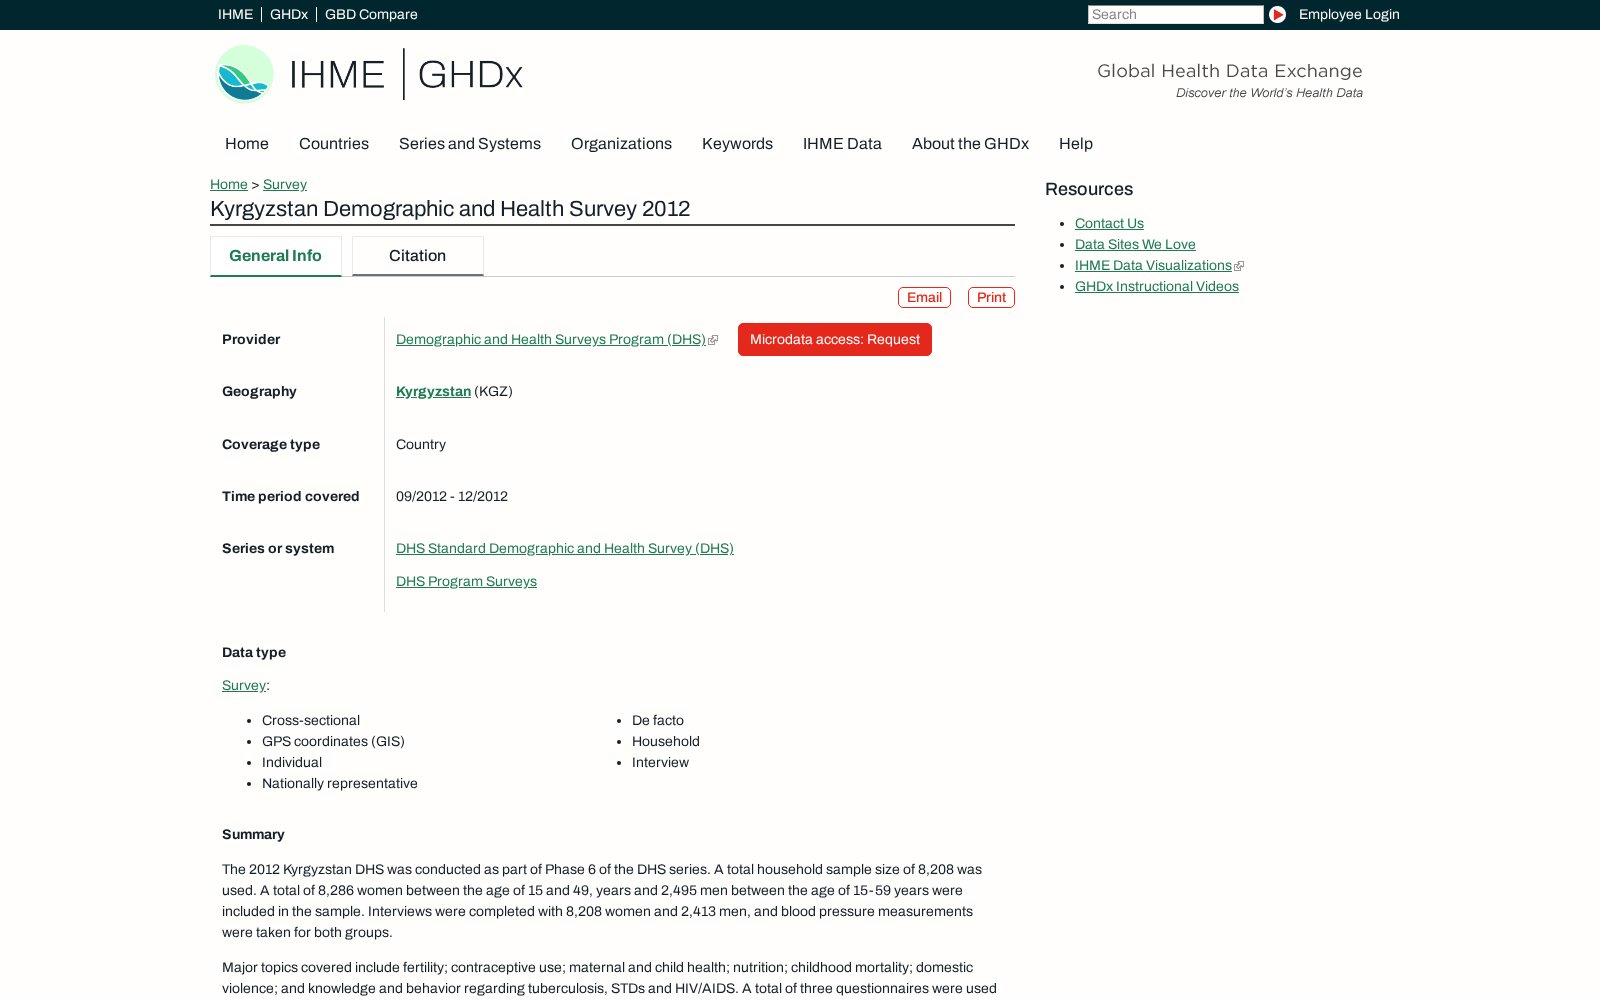The image size is (1600, 1000).
Task: Click the Individual list item
Action: (292, 763)
